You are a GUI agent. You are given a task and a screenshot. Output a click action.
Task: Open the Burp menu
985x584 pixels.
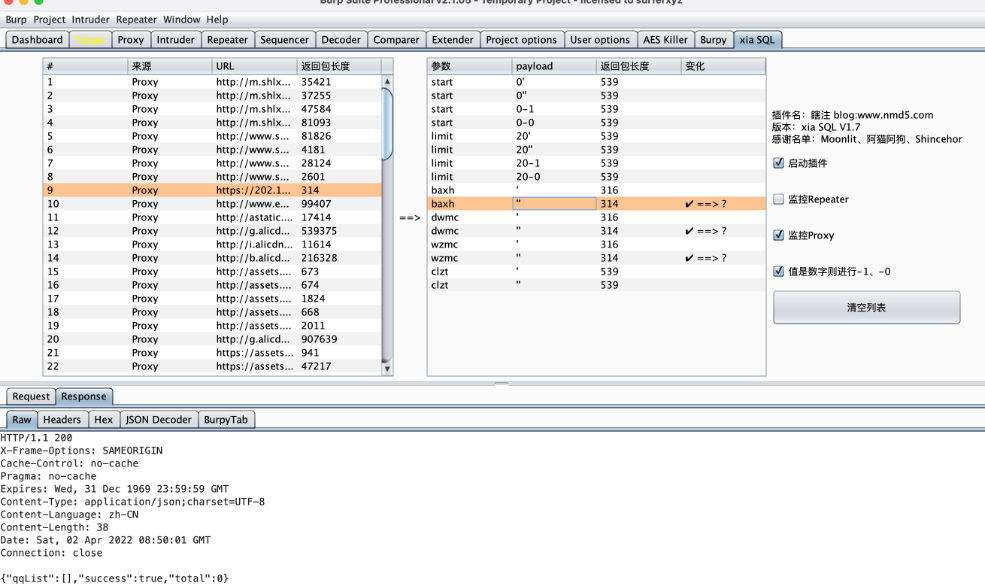(16, 19)
